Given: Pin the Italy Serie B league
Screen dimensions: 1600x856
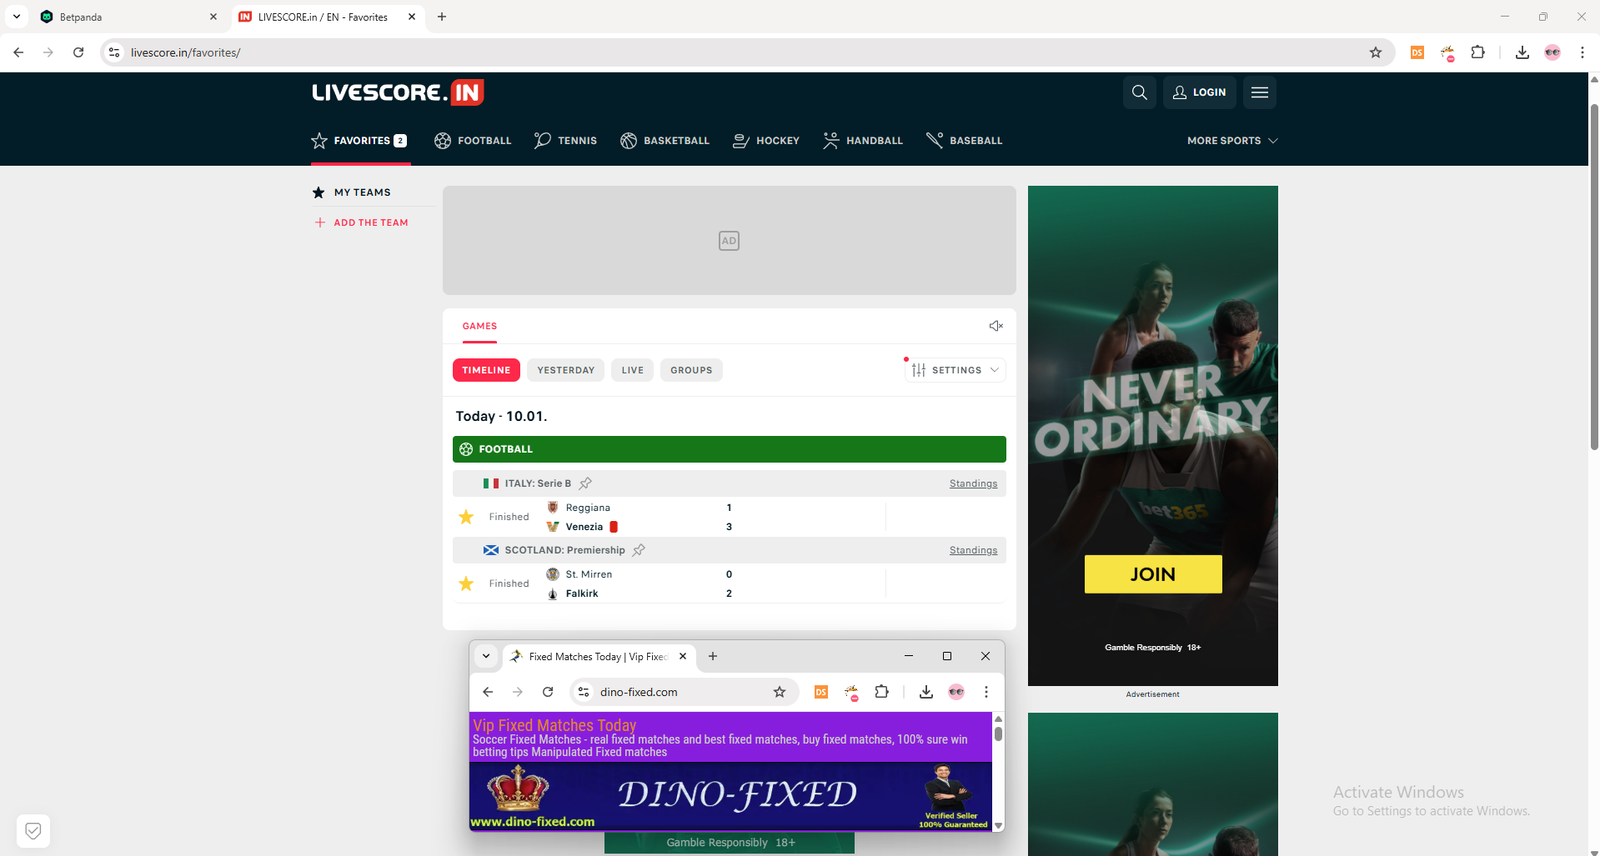Looking at the screenshot, I should [x=586, y=484].
